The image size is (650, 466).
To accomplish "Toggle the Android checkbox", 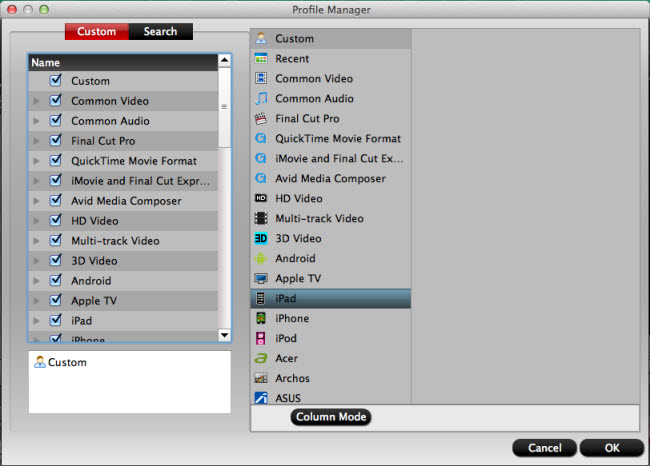I will [56, 280].
